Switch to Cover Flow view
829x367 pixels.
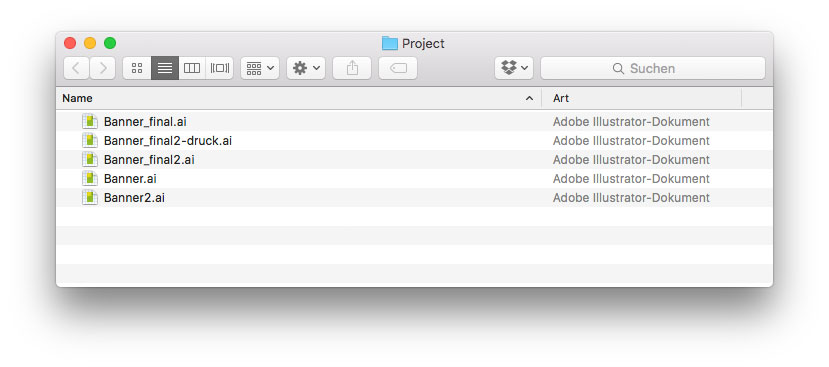point(219,68)
